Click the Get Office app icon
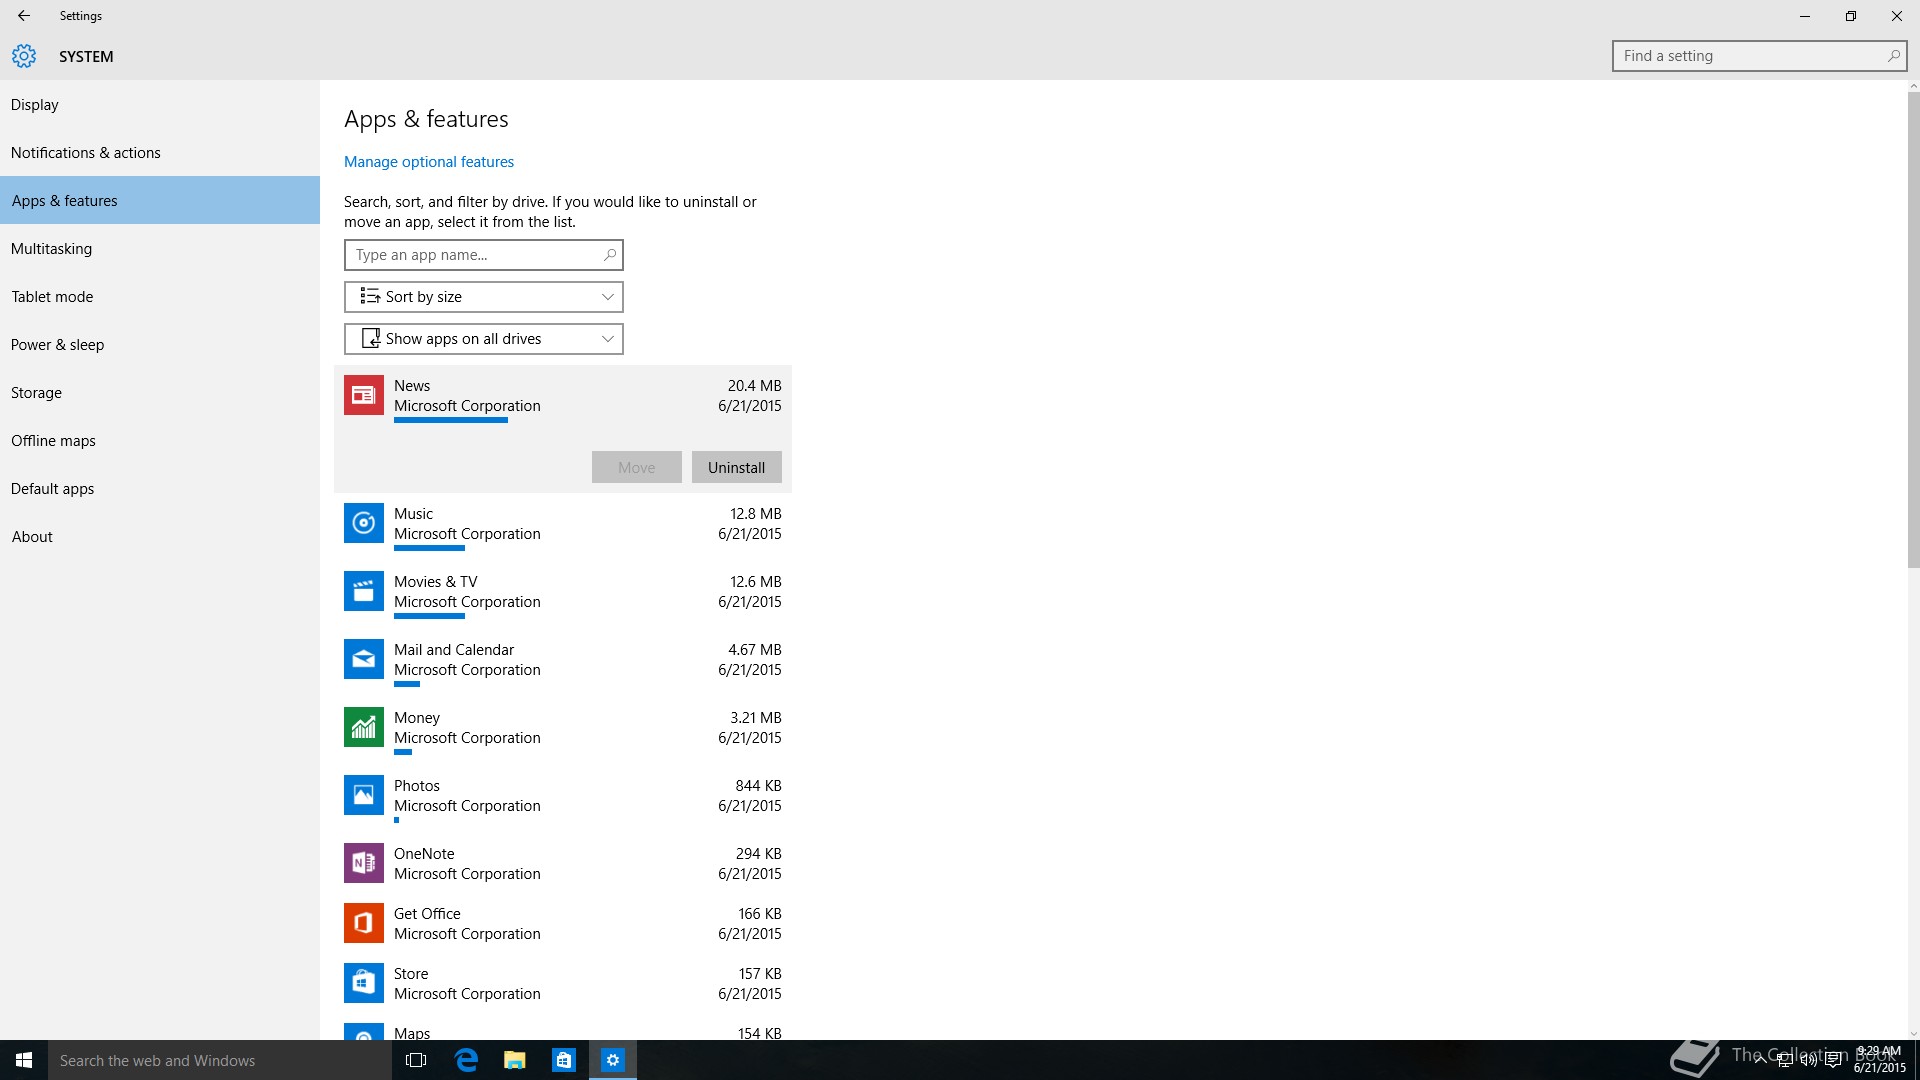 tap(364, 923)
